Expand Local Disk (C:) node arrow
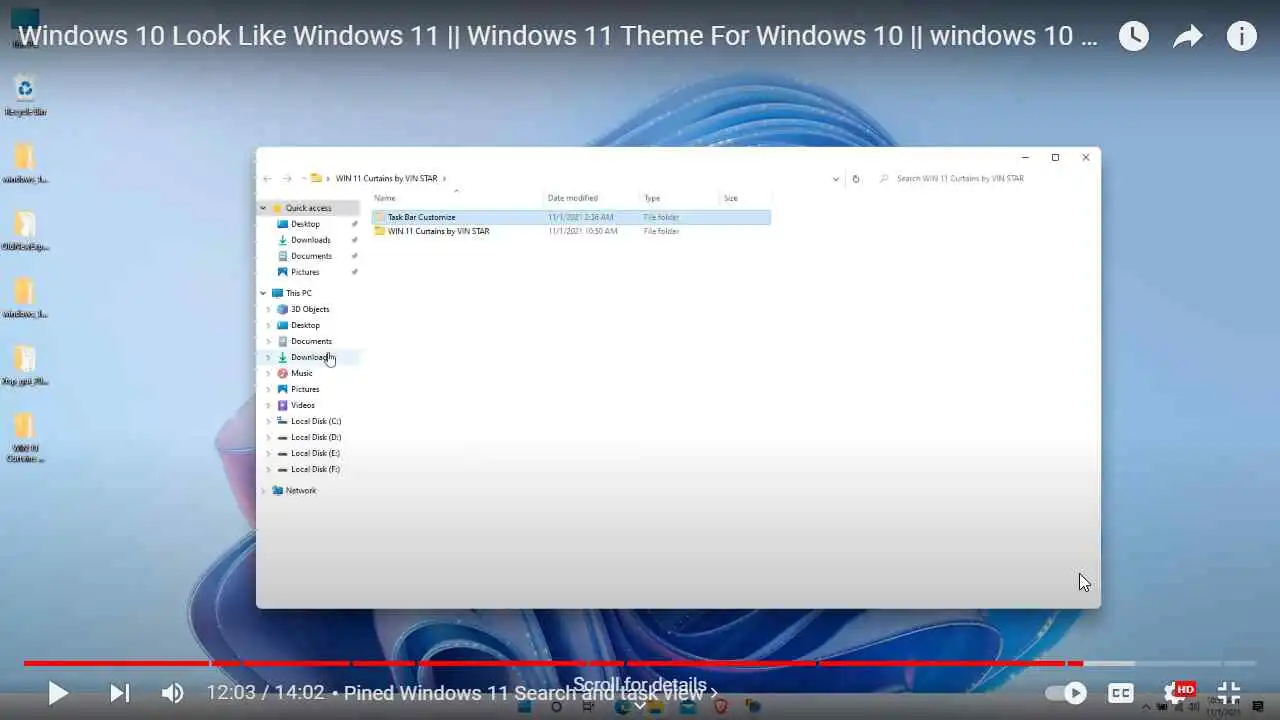1280x720 pixels. click(268, 421)
